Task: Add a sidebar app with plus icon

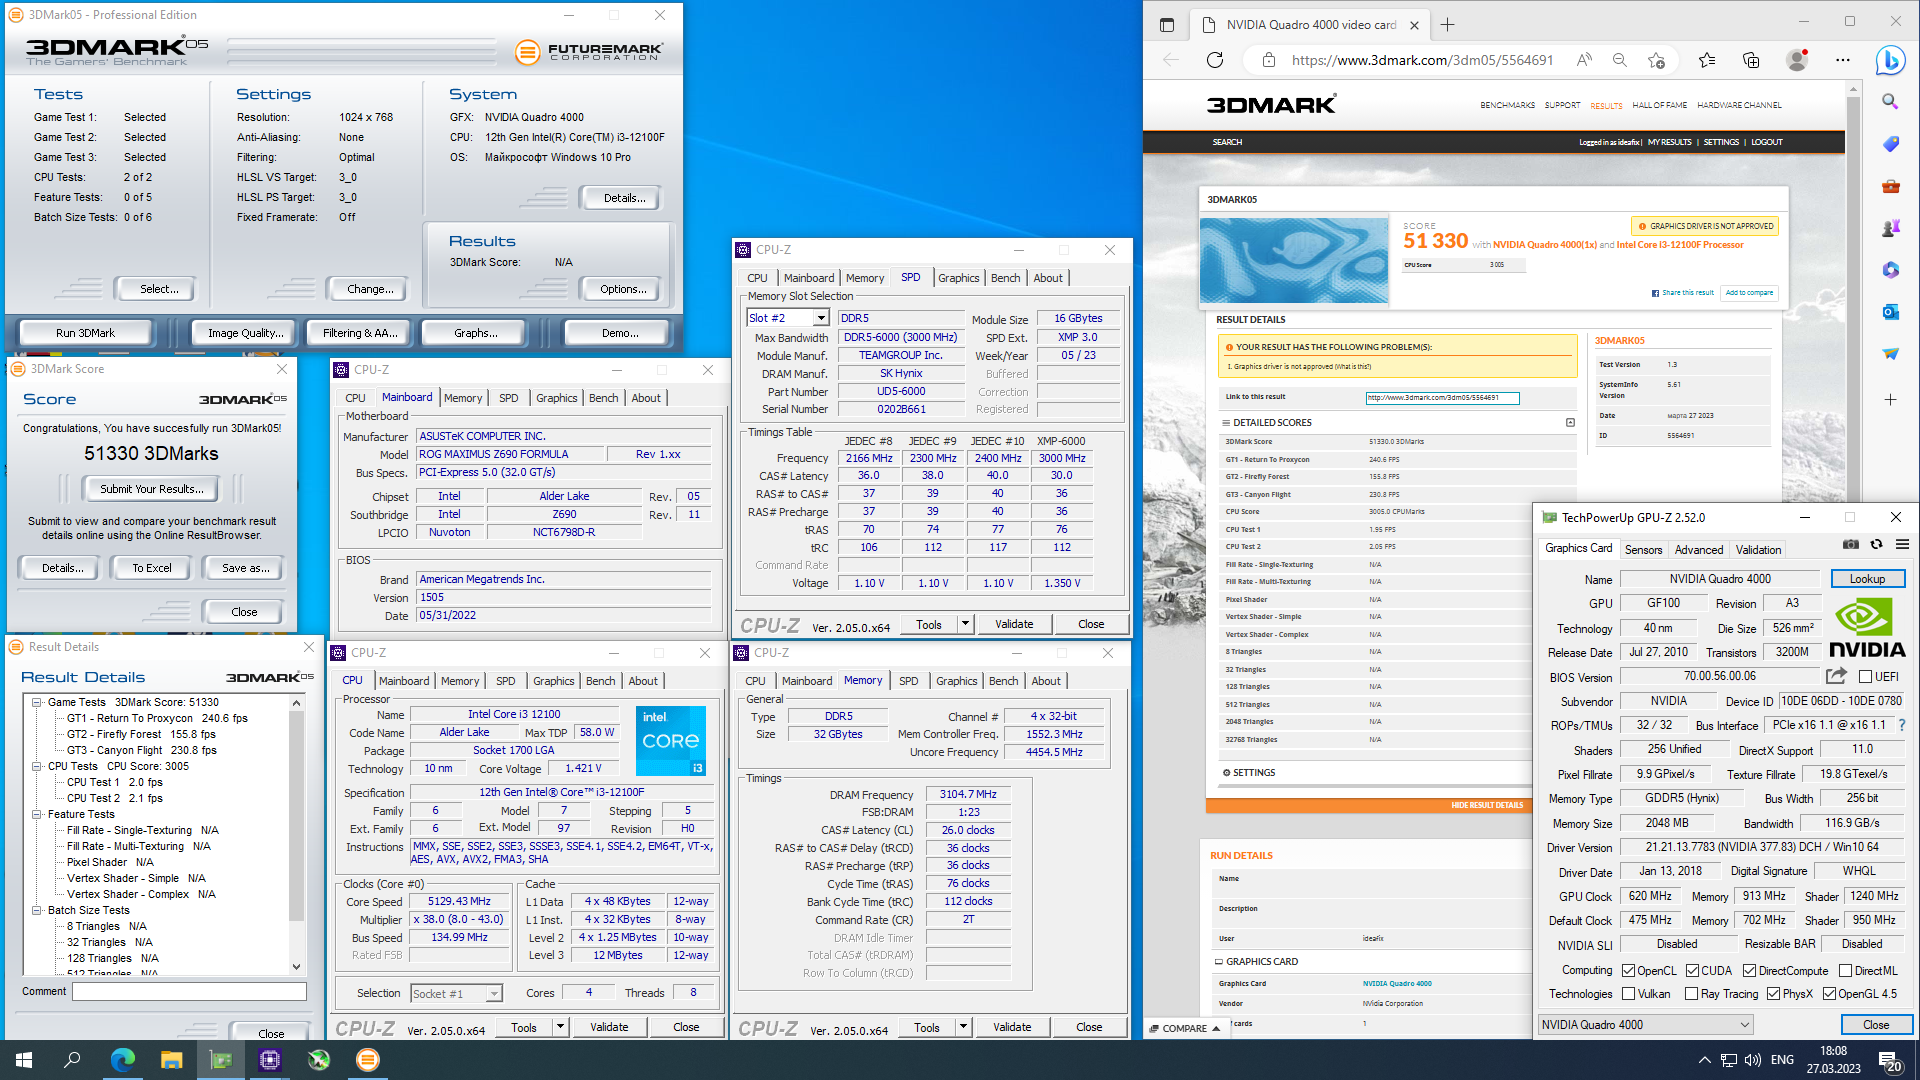Action: click(x=1890, y=400)
